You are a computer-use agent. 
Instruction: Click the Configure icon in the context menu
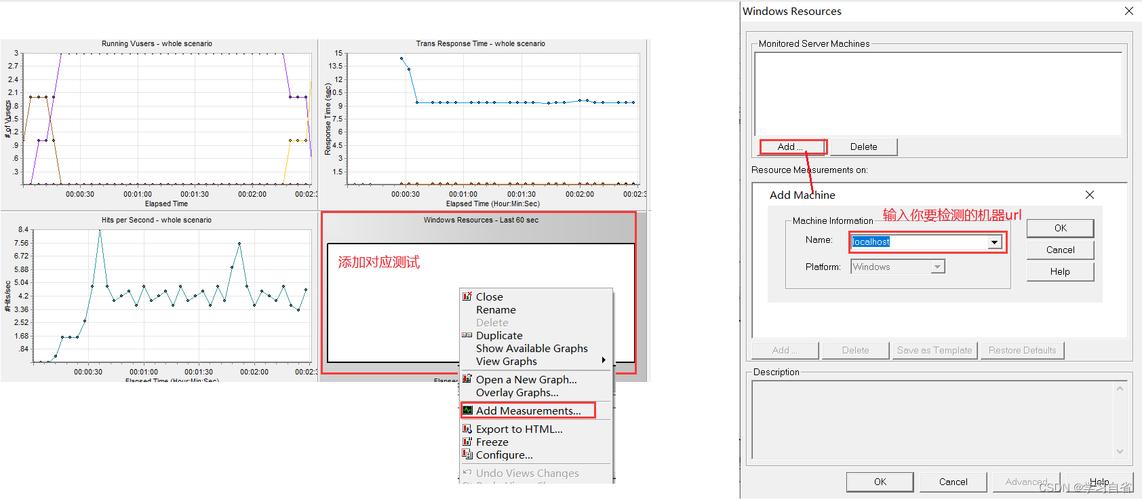[467, 455]
